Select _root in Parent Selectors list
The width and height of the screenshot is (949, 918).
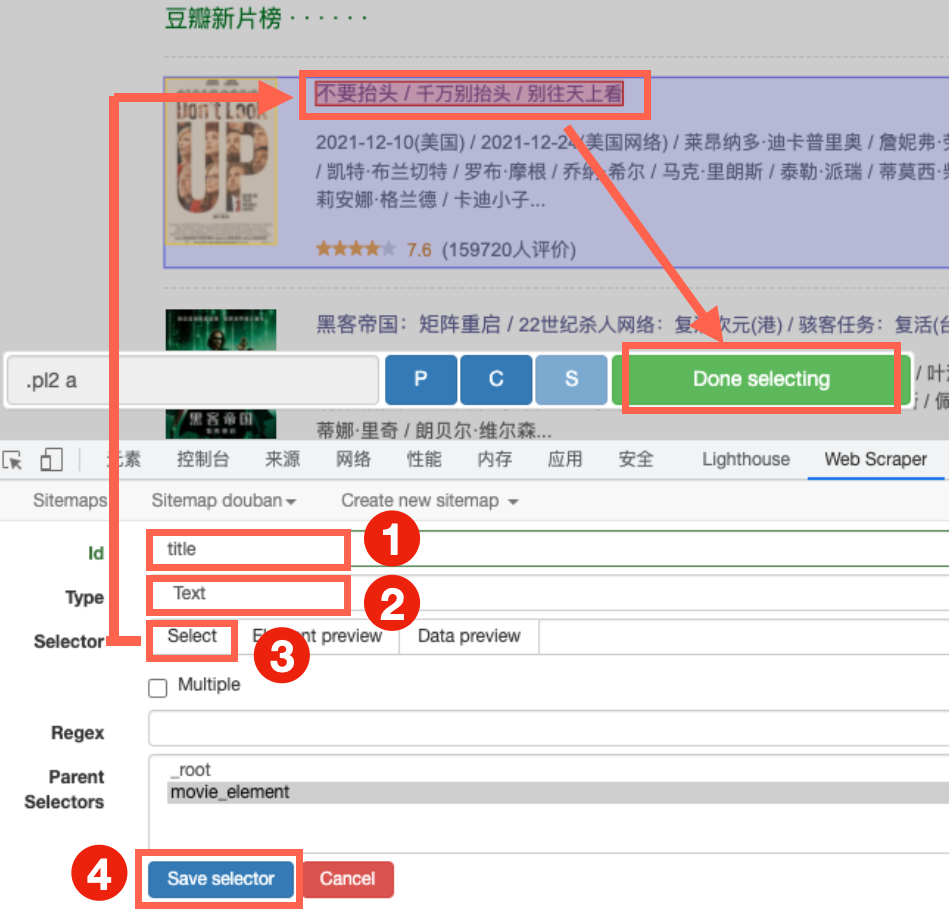click(x=190, y=770)
